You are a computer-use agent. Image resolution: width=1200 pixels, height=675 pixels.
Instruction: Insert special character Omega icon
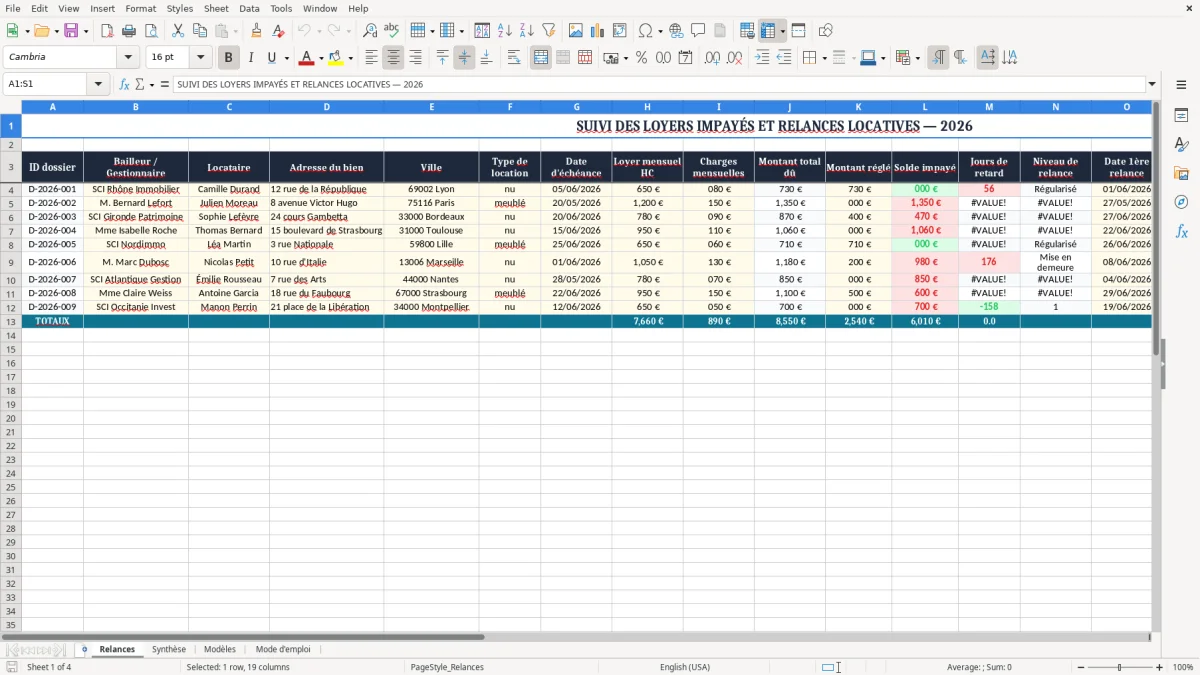(x=646, y=31)
